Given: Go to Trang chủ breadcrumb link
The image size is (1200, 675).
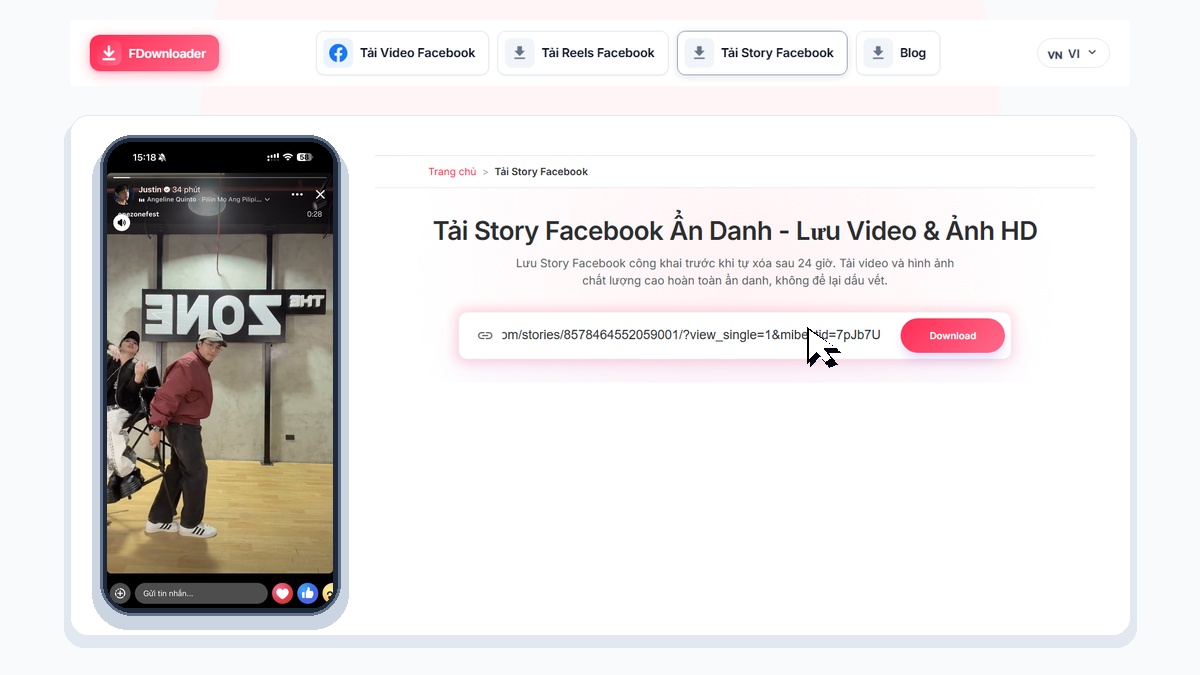Looking at the screenshot, I should click(x=452, y=172).
